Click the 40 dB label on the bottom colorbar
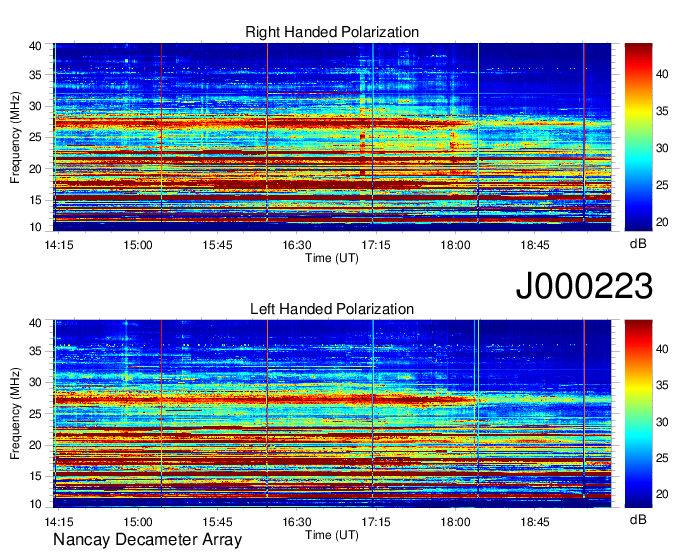The image size is (680, 552). pos(662,349)
